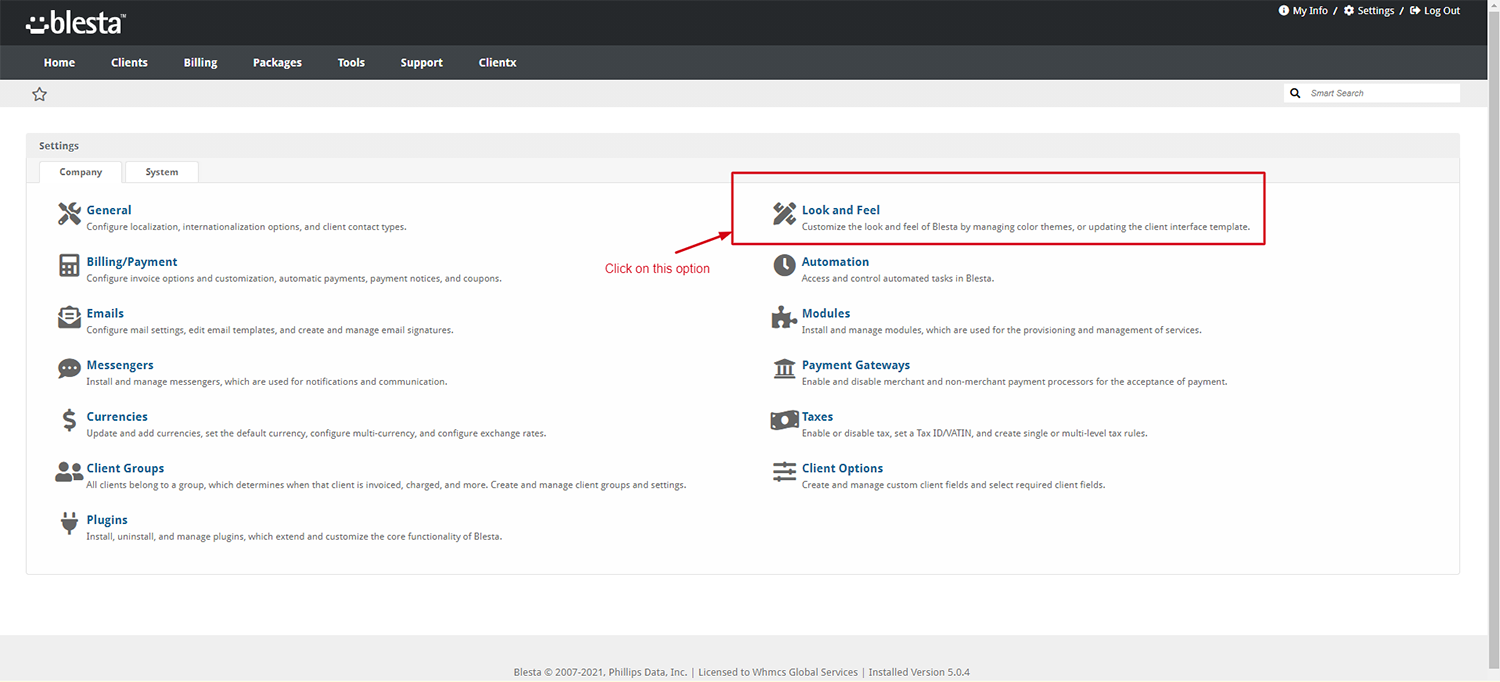Click the Look and Feel ruler-pencil icon
Screen dimensions: 1500x682
(x=785, y=214)
